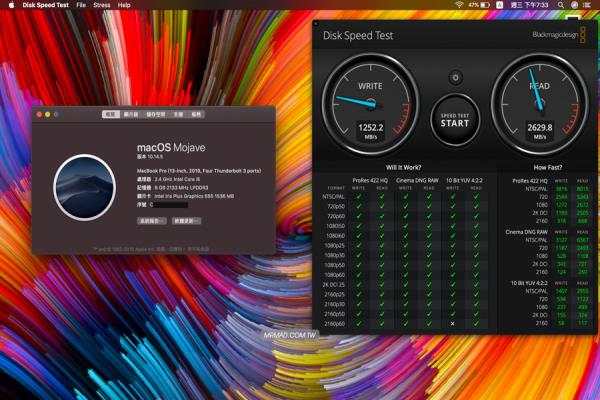Open the Notification Center icon
The image size is (600, 400).
(587, 5)
